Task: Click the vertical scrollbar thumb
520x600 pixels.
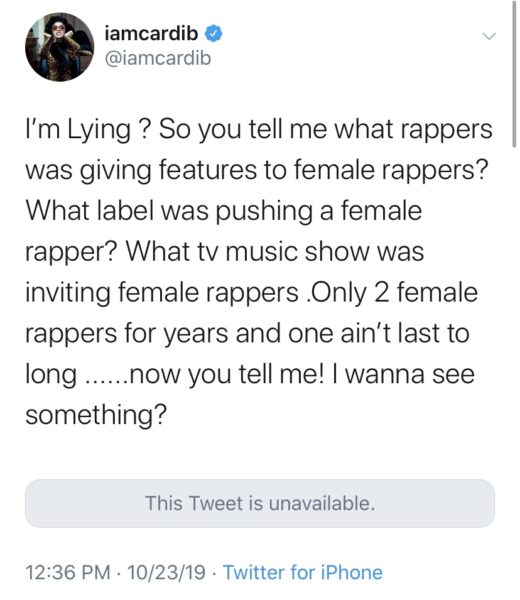Action: (514, 73)
